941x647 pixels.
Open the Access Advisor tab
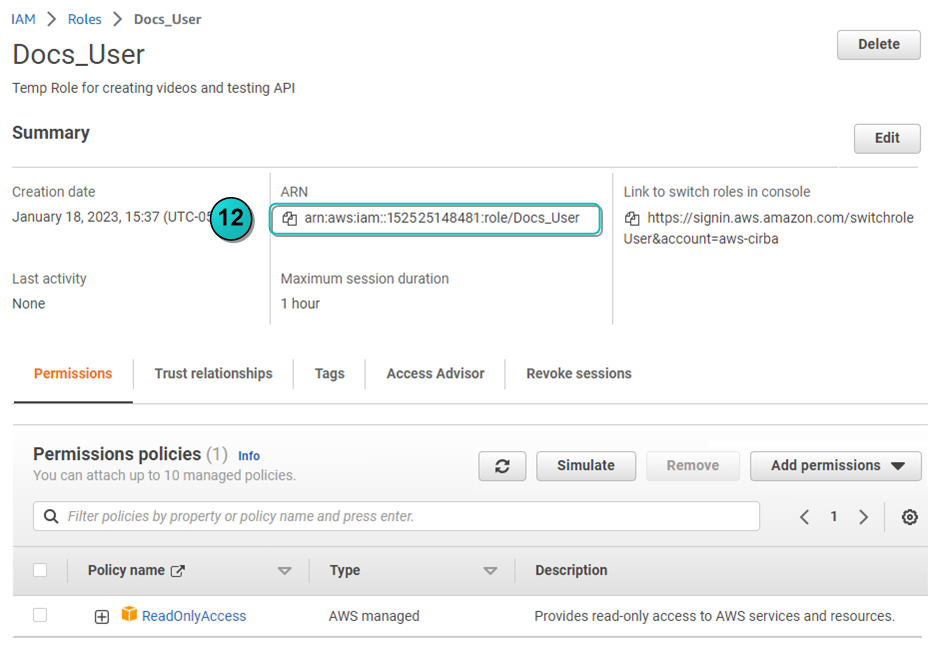[435, 373]
